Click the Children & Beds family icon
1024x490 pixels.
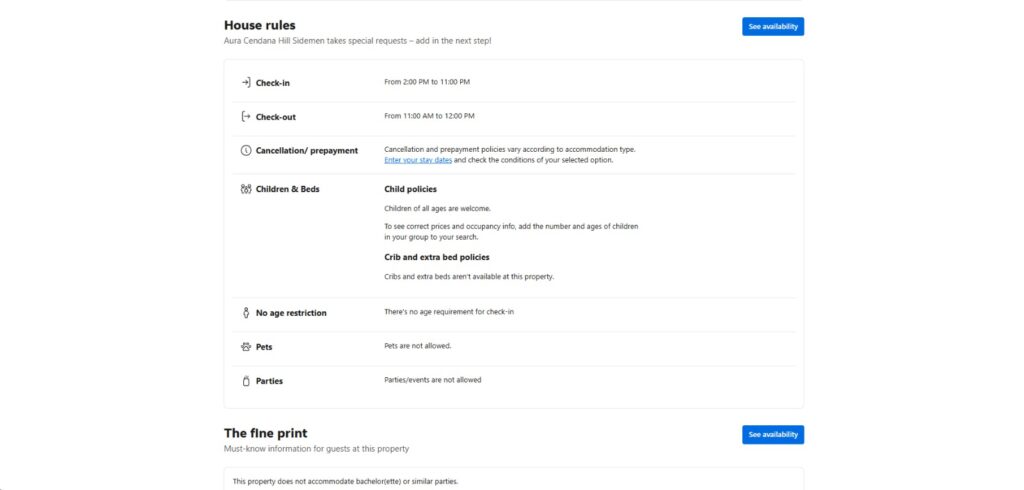[246, 188]
